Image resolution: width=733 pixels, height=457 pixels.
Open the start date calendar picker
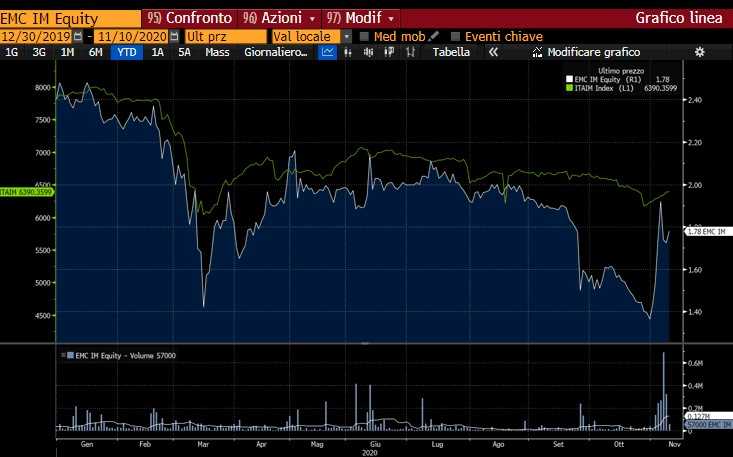78,36
